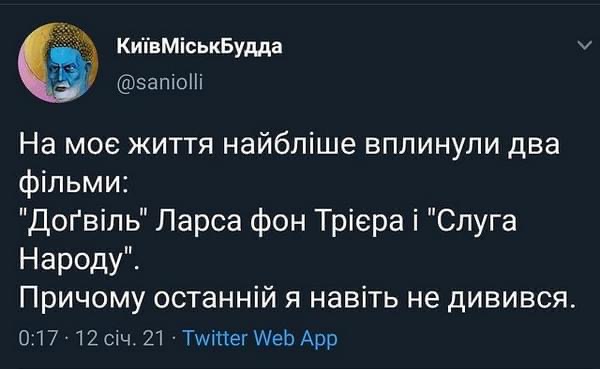Open the @saniolli handle link
The image size is (600, 369).
pos(160,82)
